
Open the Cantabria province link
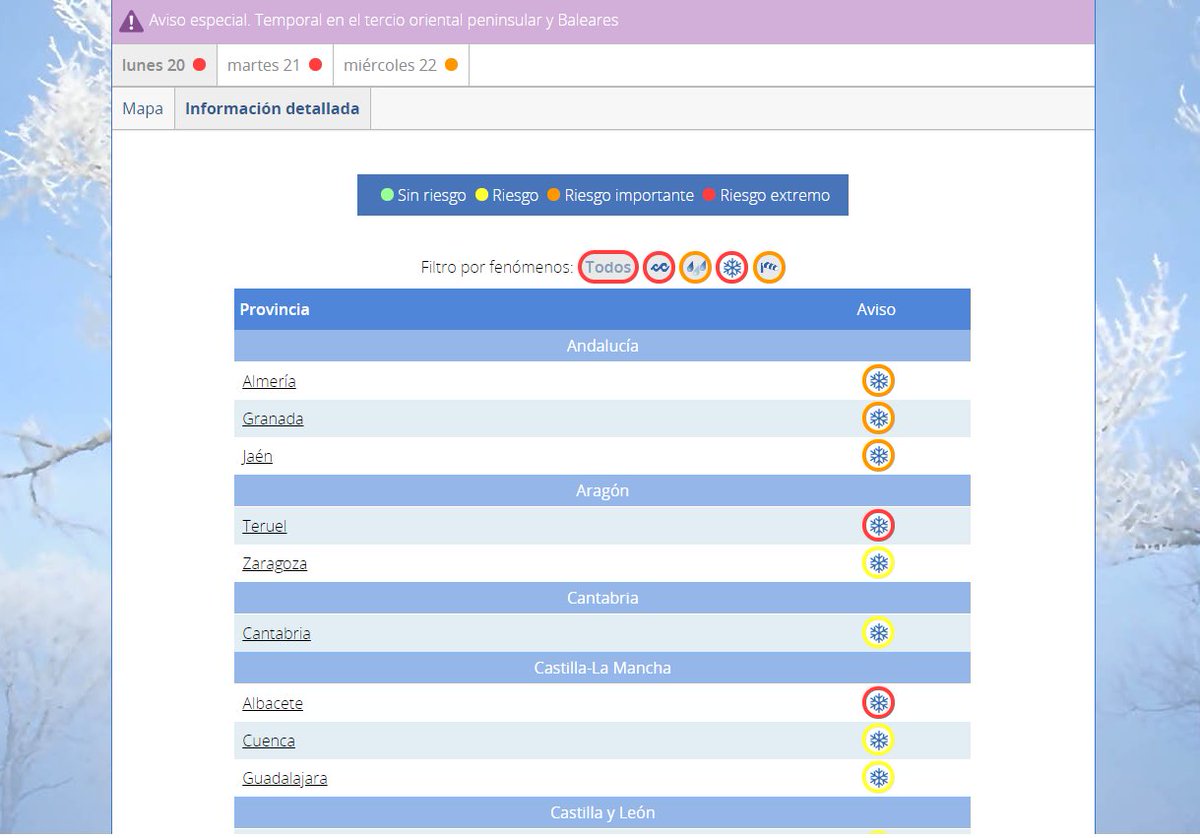coord(276,633)
